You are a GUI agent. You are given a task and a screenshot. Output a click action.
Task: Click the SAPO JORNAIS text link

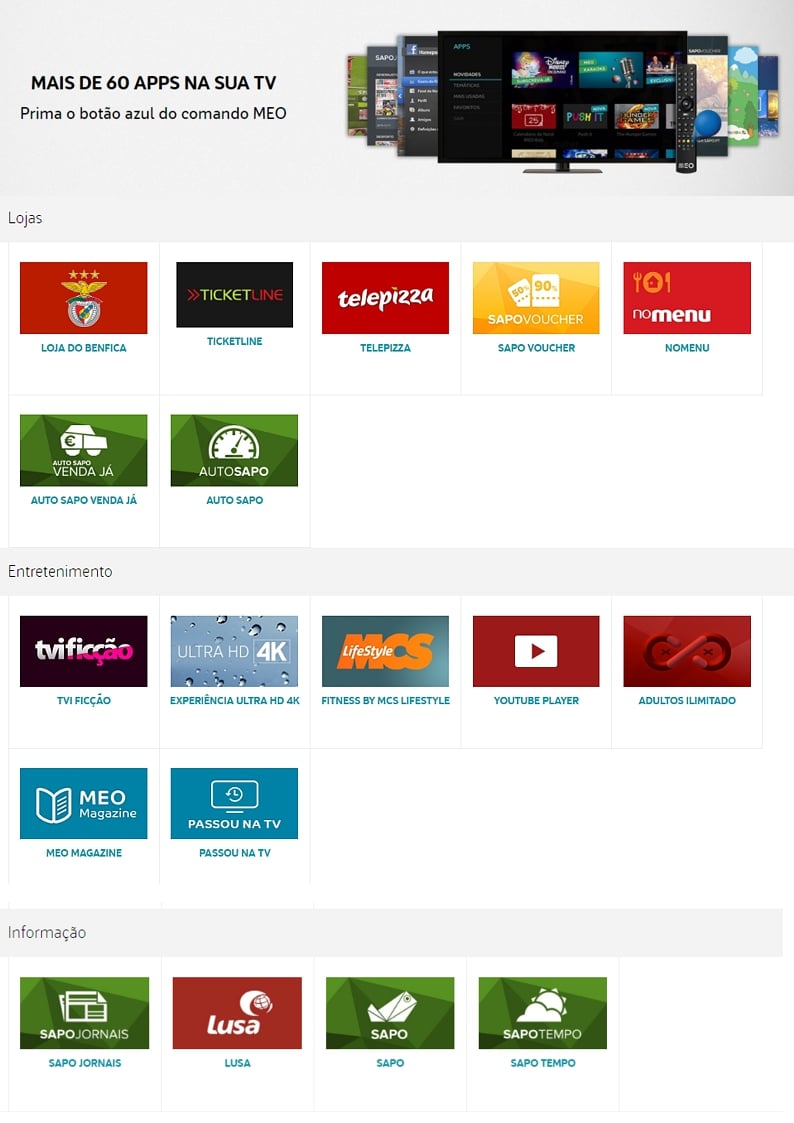tap(85, 1063)
